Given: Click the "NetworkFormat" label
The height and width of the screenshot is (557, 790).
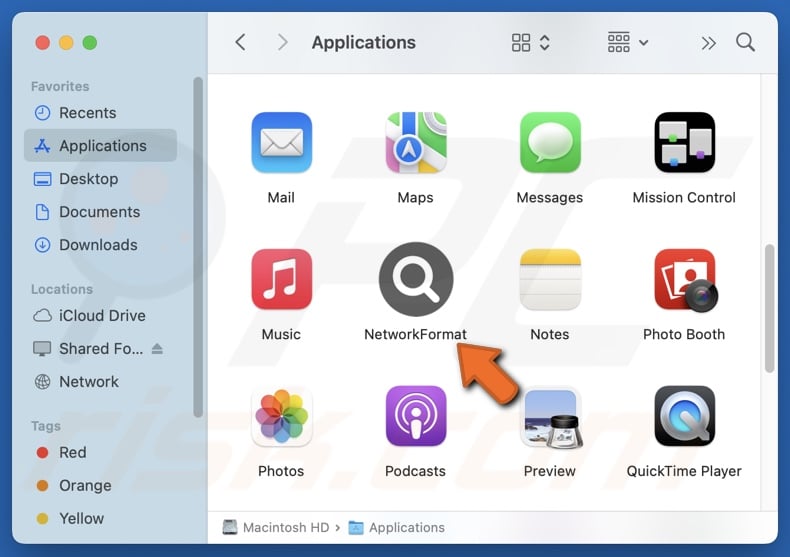Looking at the screenshot, I should (416, 334).
